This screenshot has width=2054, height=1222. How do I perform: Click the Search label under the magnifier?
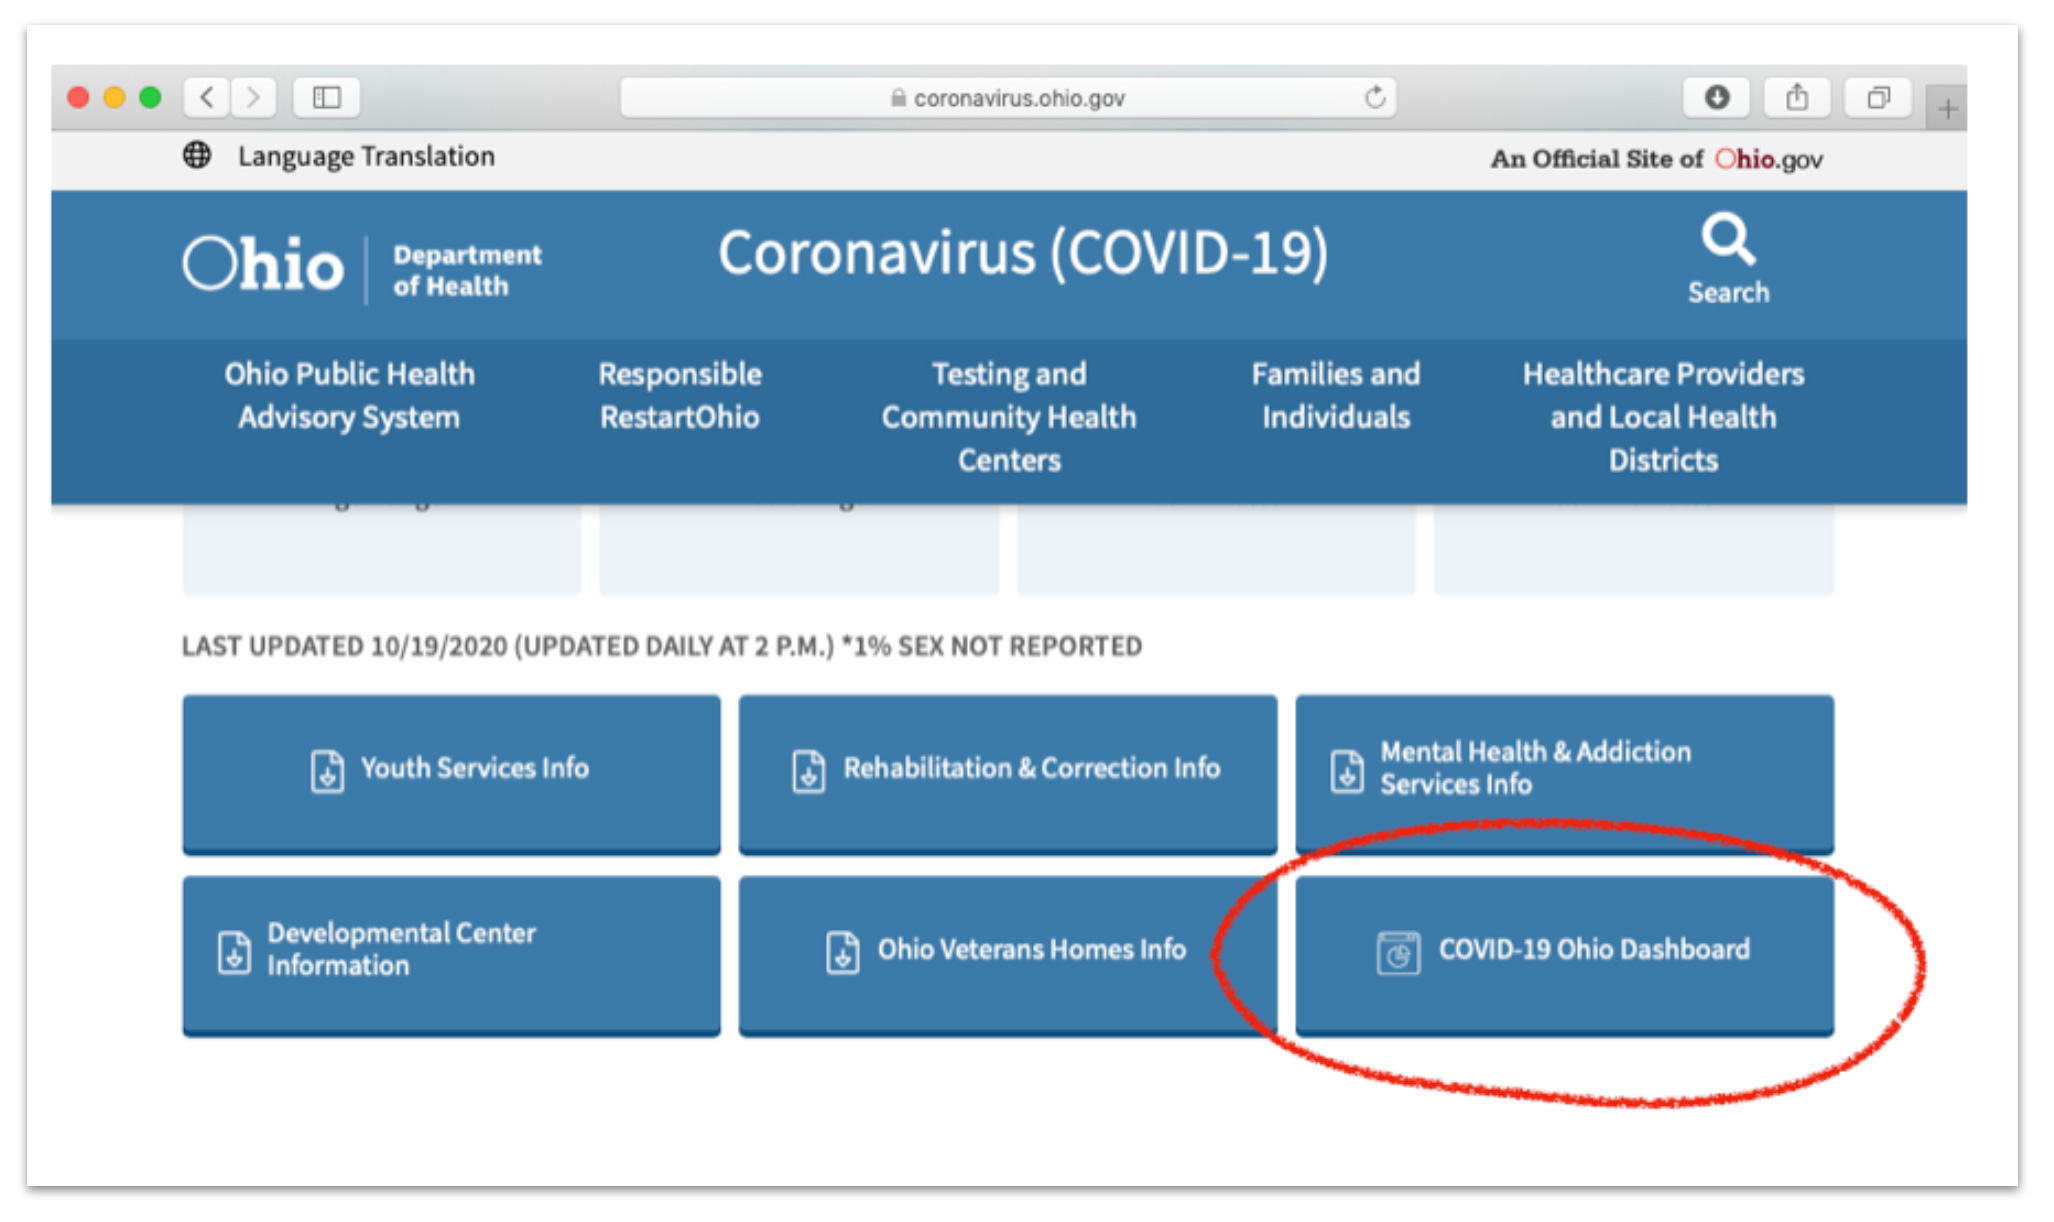pyautogui.click(x=1728, y=292)
